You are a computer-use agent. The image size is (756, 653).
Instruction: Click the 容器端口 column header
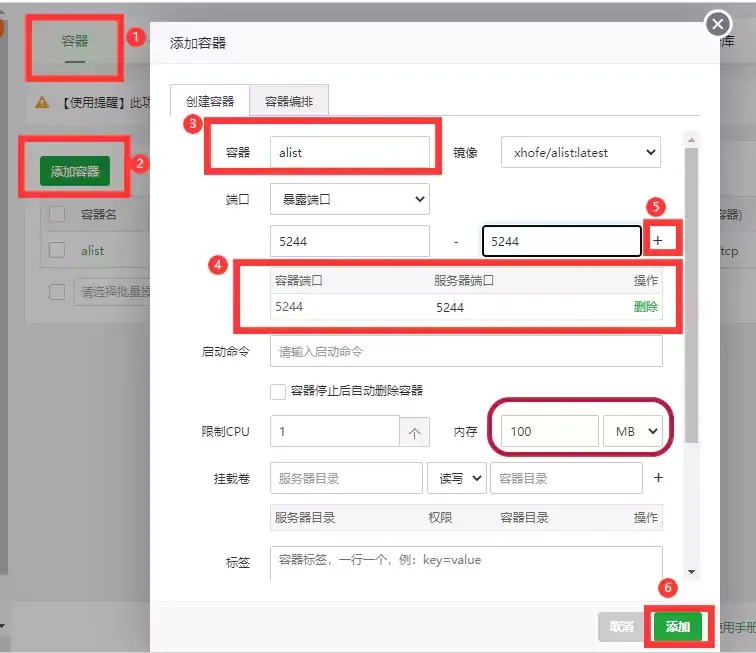pyautogui.click(x=298, y=280)
